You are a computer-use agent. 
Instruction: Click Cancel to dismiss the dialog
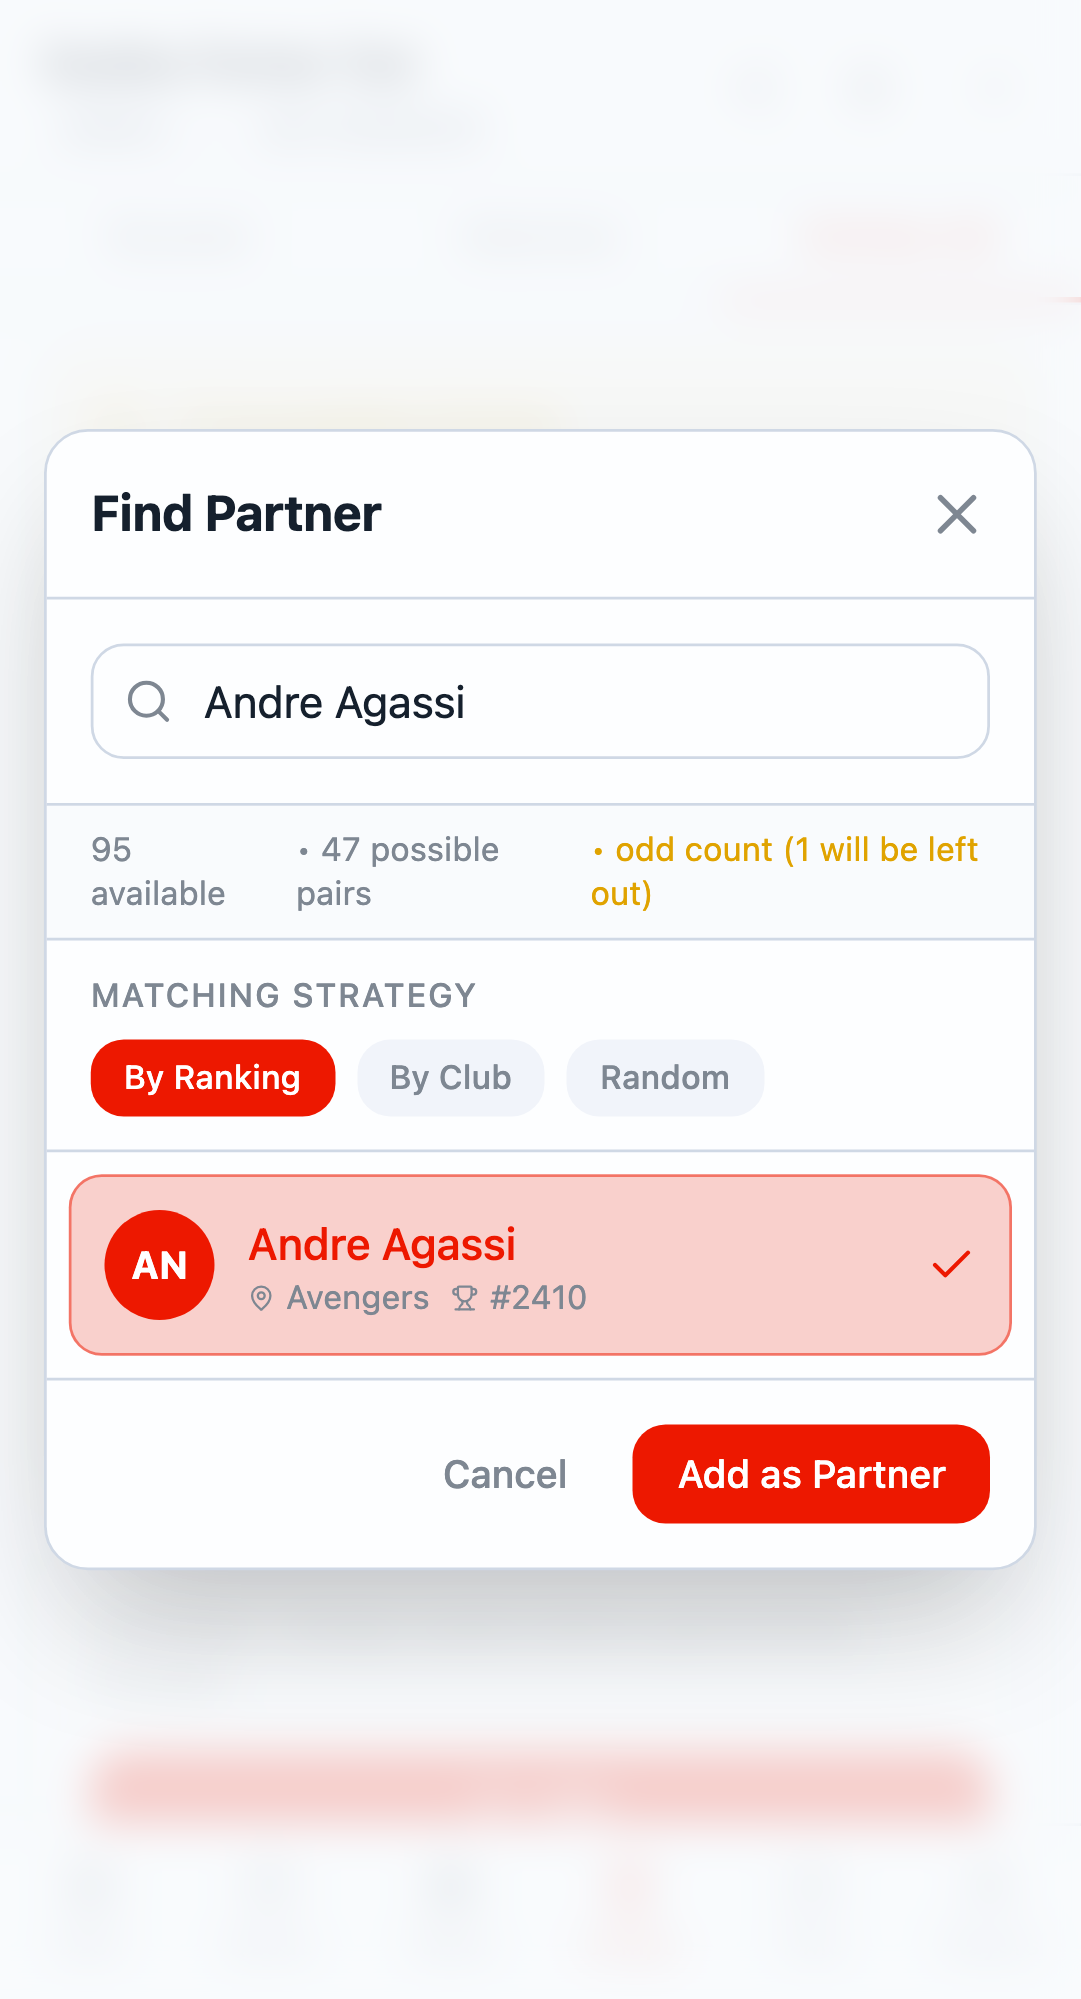pyautogui.click(x=504, y=1474)
